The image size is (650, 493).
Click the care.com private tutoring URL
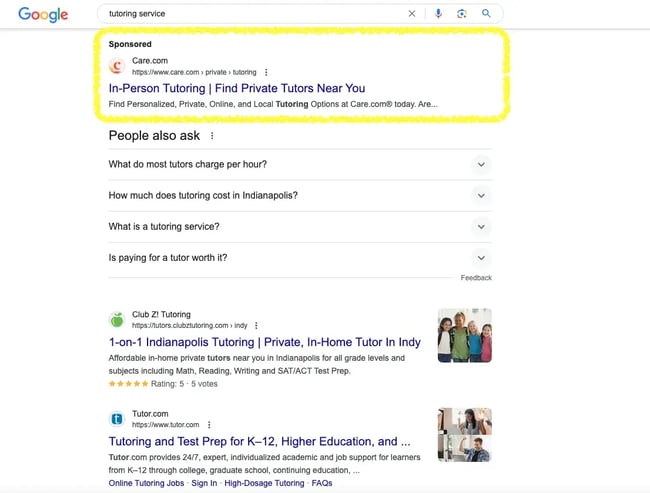[x=194, y=72]
